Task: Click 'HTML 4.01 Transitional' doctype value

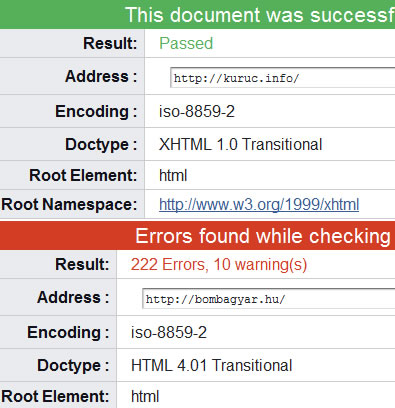Action: tap(212, 365)
